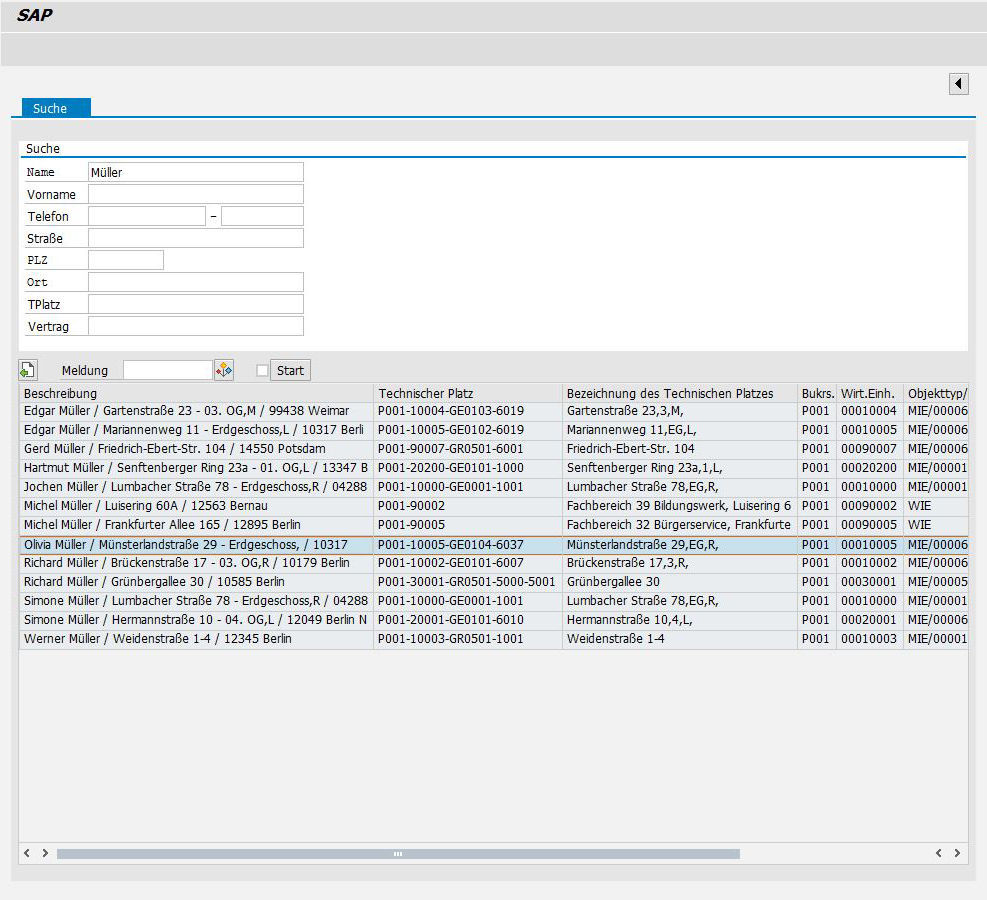This screenshot has width=987, height=900.
Task: Tick the checkbox beside the Start button
Action: pos(263,371)
